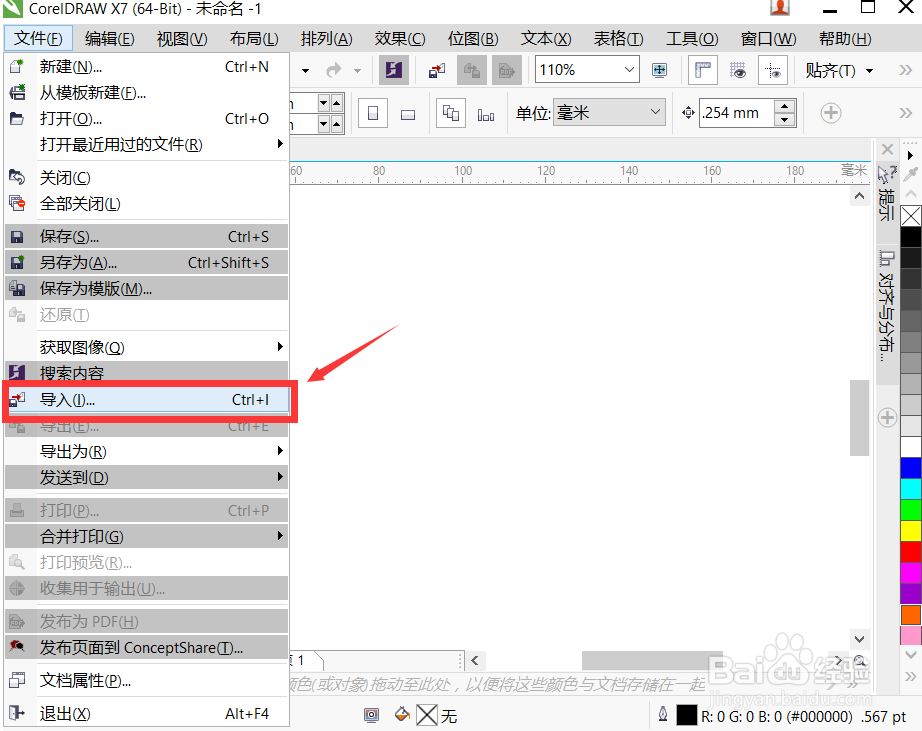922x731 pixels.
Task: Select 从模板新建(F) entry
Action: (146, 93)
